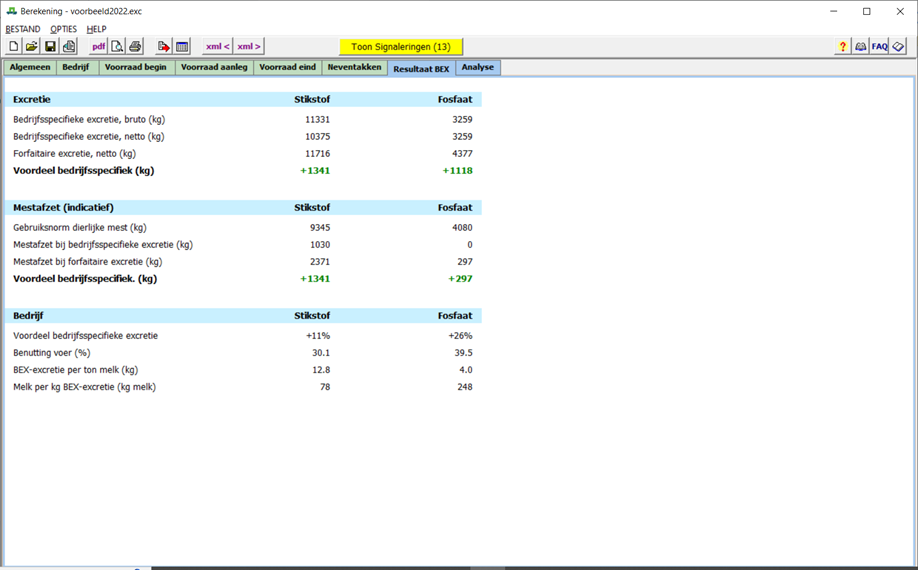Click the 'xml <' import button

click(x=217, y=47)
